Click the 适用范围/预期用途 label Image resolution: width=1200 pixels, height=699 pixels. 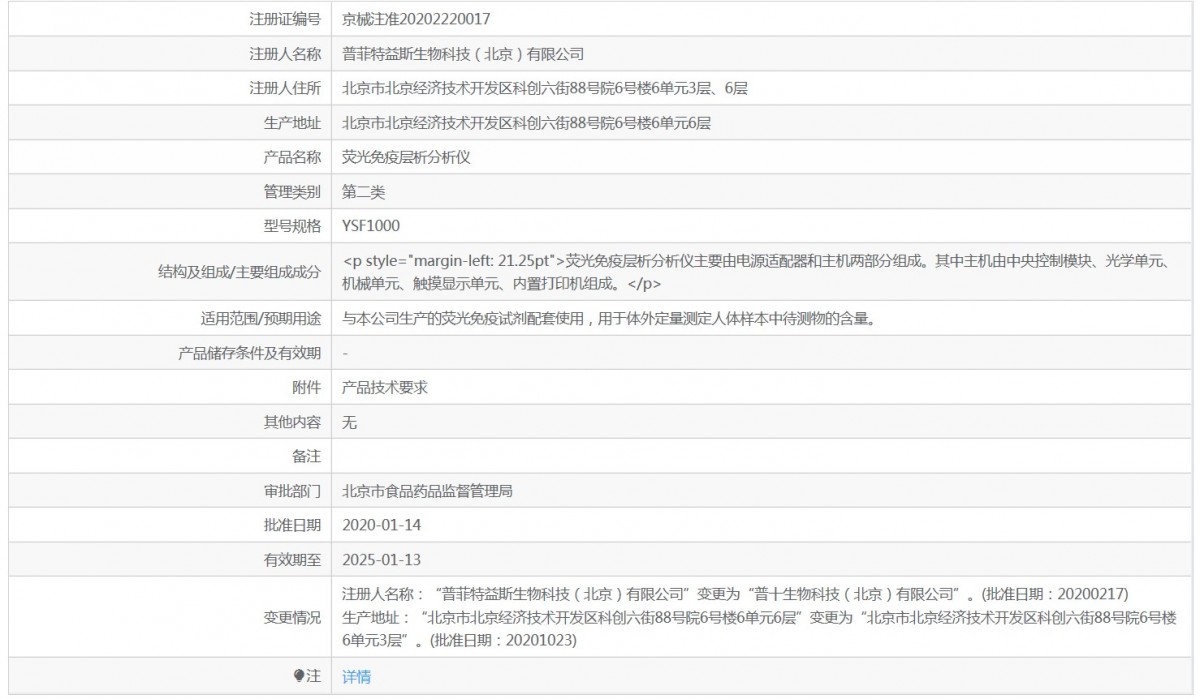261,319
